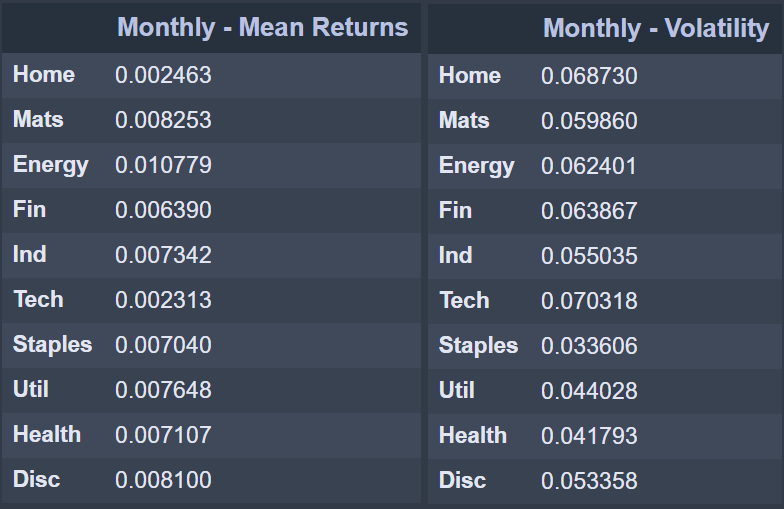Viewport: 784px width, 509px height.
Task: Select Disc volatility value 0.053358
Action: pos(590,481)
